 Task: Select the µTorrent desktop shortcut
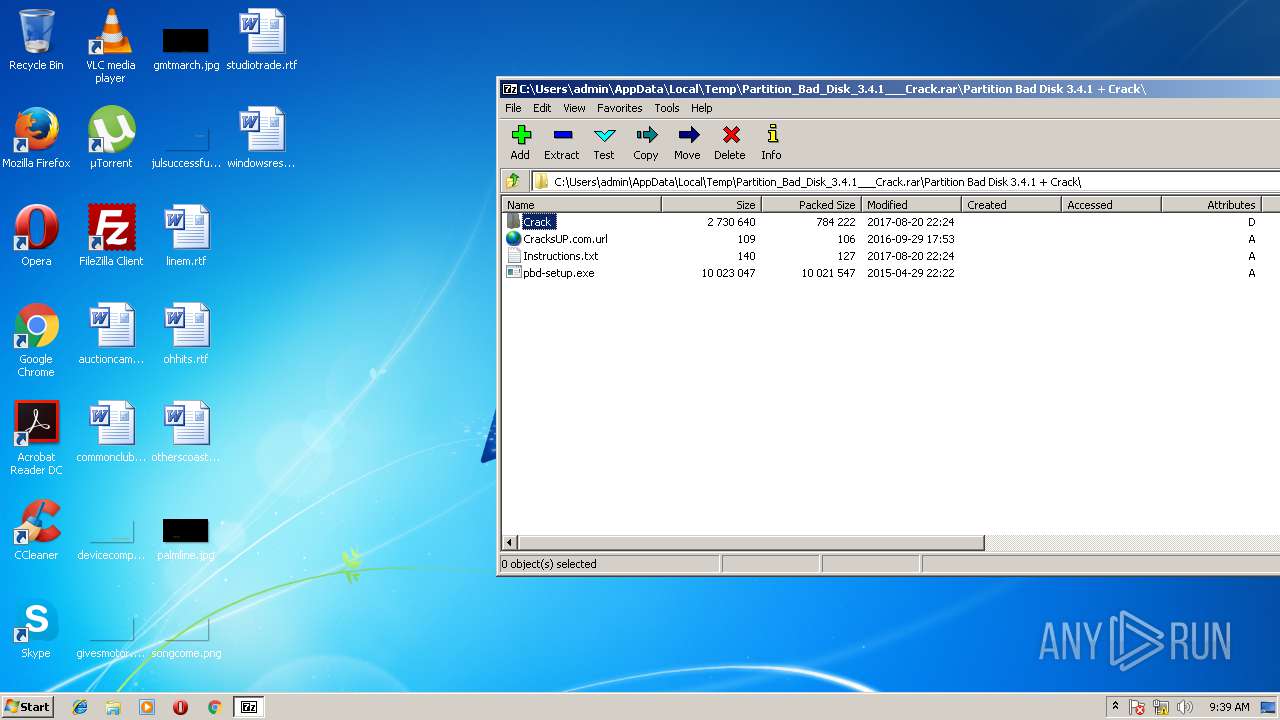point(110,138)
